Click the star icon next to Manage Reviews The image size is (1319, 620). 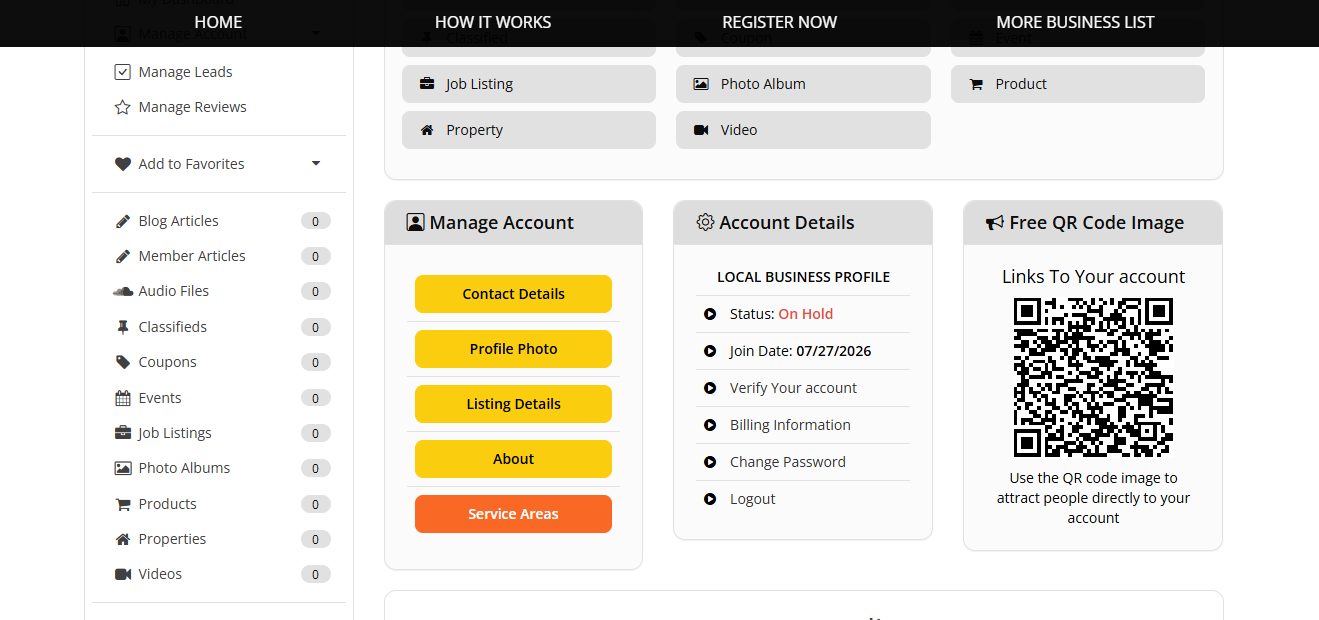click(123, 107)
